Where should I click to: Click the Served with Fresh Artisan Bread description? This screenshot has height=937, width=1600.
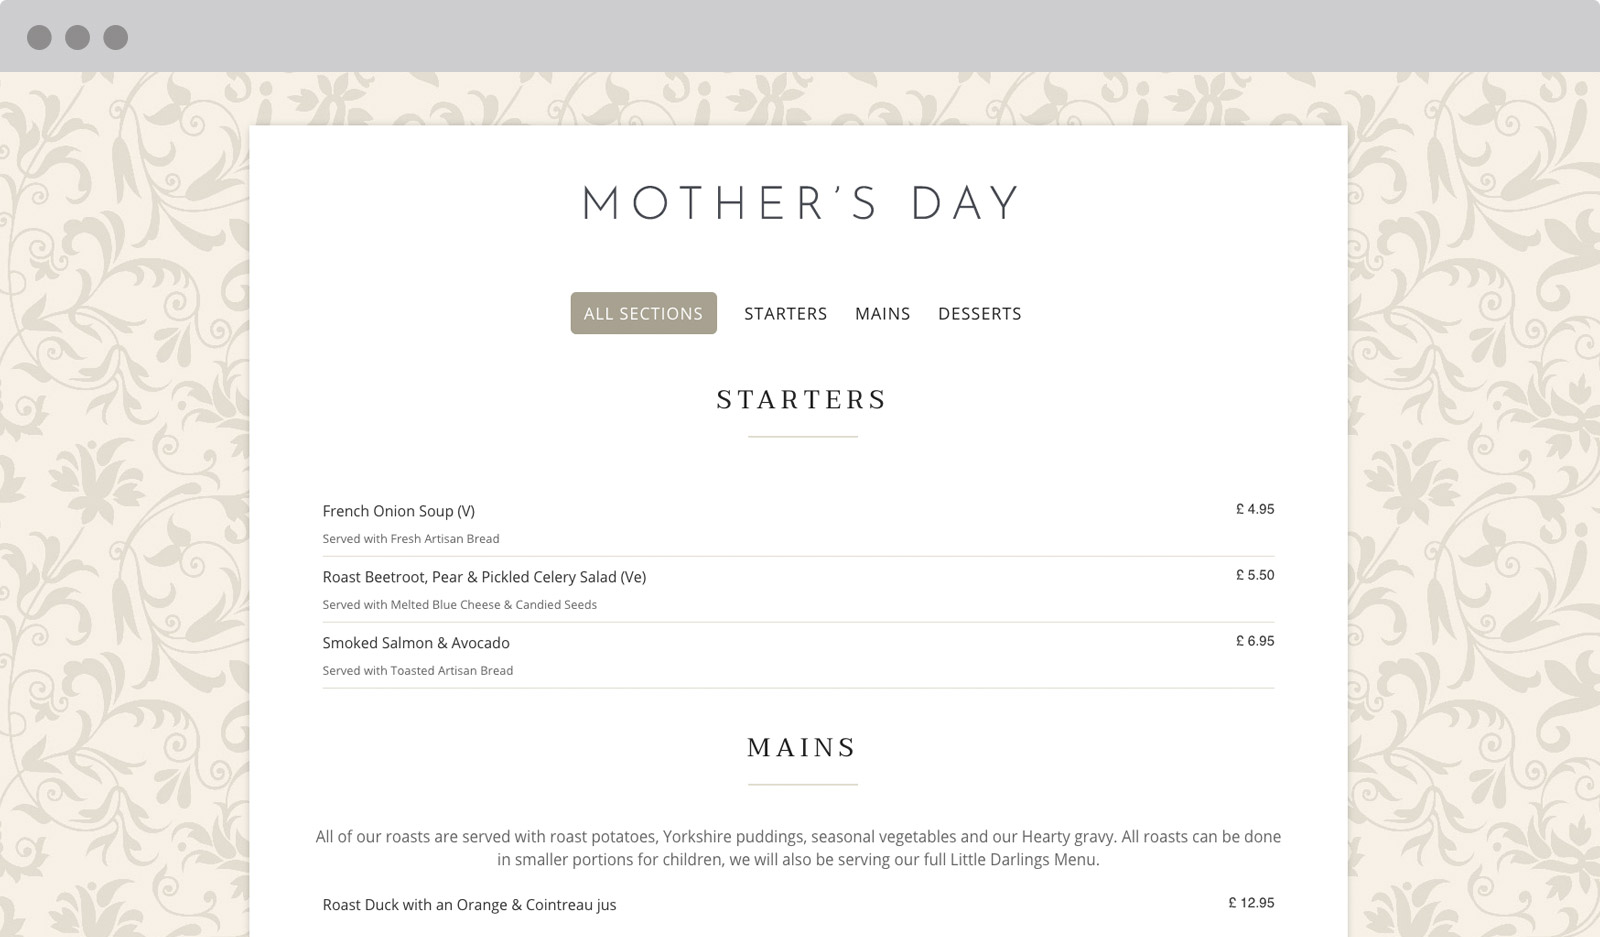pos(411,539)
